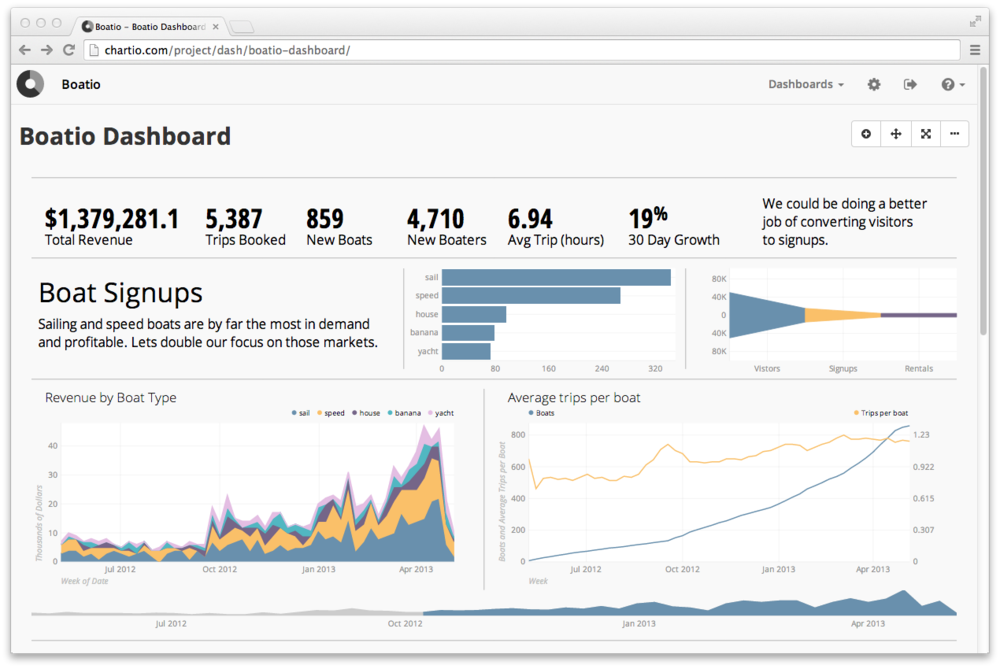This screenshot has height=669, width=1000.
Task: Click the browser forward arrow
Action: [47, 50]
